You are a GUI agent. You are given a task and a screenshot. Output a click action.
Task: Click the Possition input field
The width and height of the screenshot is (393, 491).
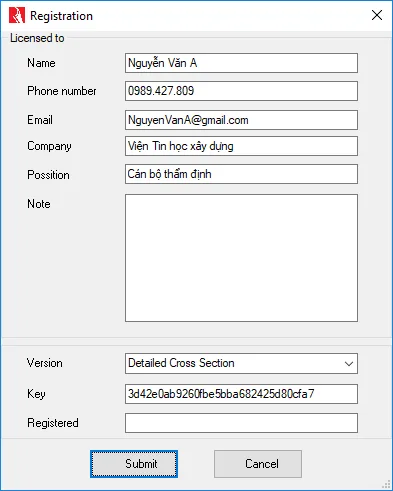coord(241,174)
